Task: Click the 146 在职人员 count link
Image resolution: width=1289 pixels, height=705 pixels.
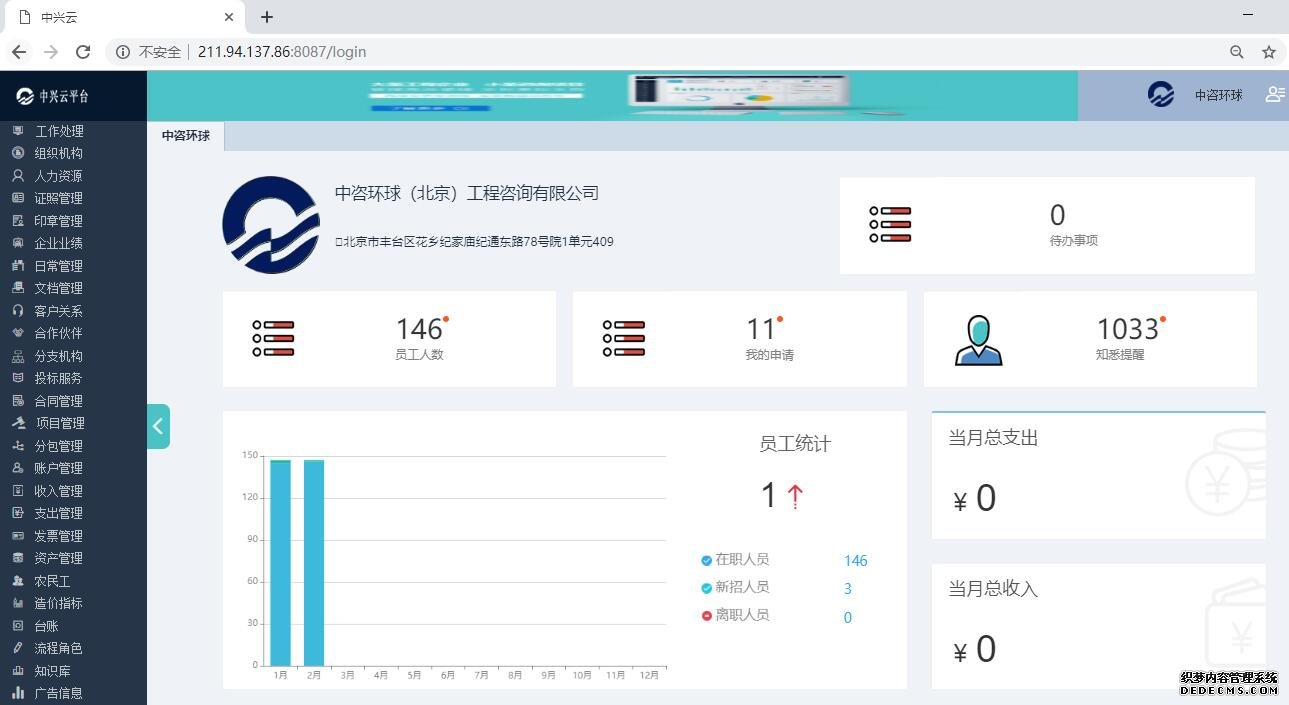Action: tap(855, 561)
